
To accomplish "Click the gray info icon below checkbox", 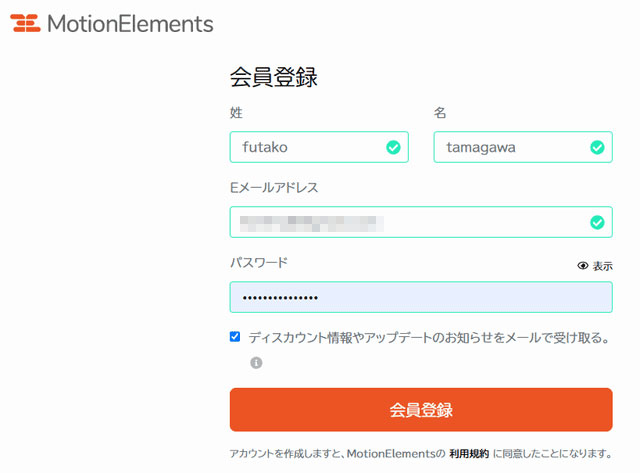I will tap(256, 362).
